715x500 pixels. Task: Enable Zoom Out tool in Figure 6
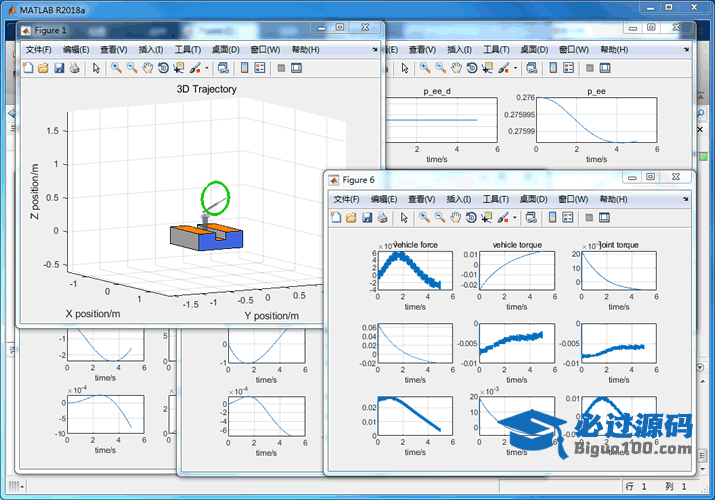(440, 217)
